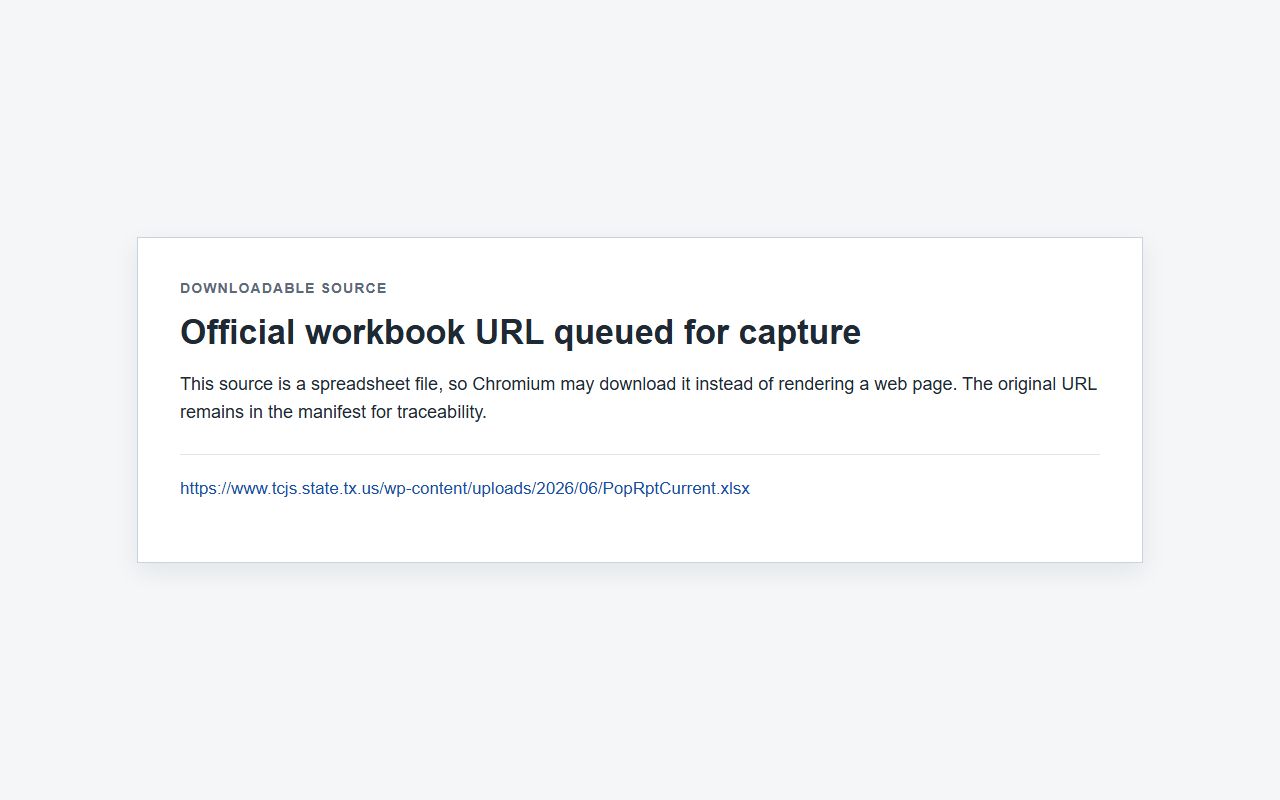Click the gray page background above the card
Image resolution: width=1280 pixels, height=800 pixels.
(640, 120)
